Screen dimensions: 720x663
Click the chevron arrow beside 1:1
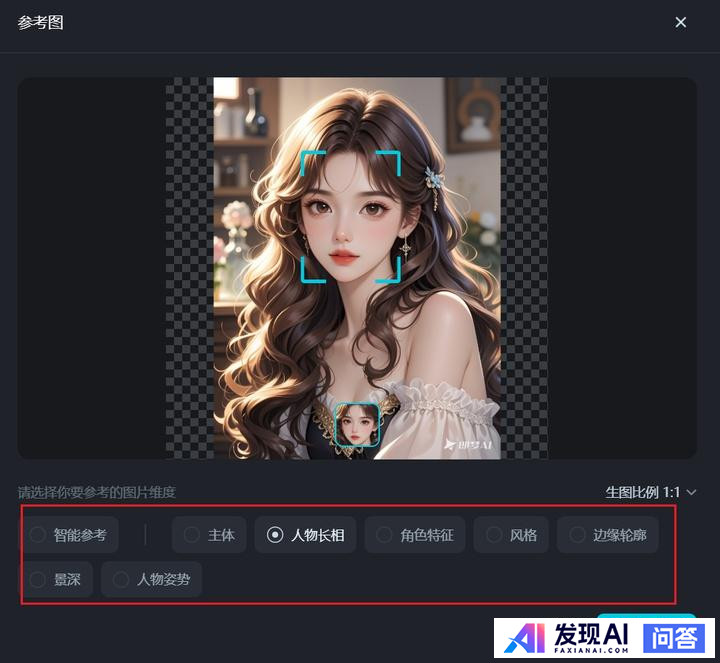(x=691, y=492)
